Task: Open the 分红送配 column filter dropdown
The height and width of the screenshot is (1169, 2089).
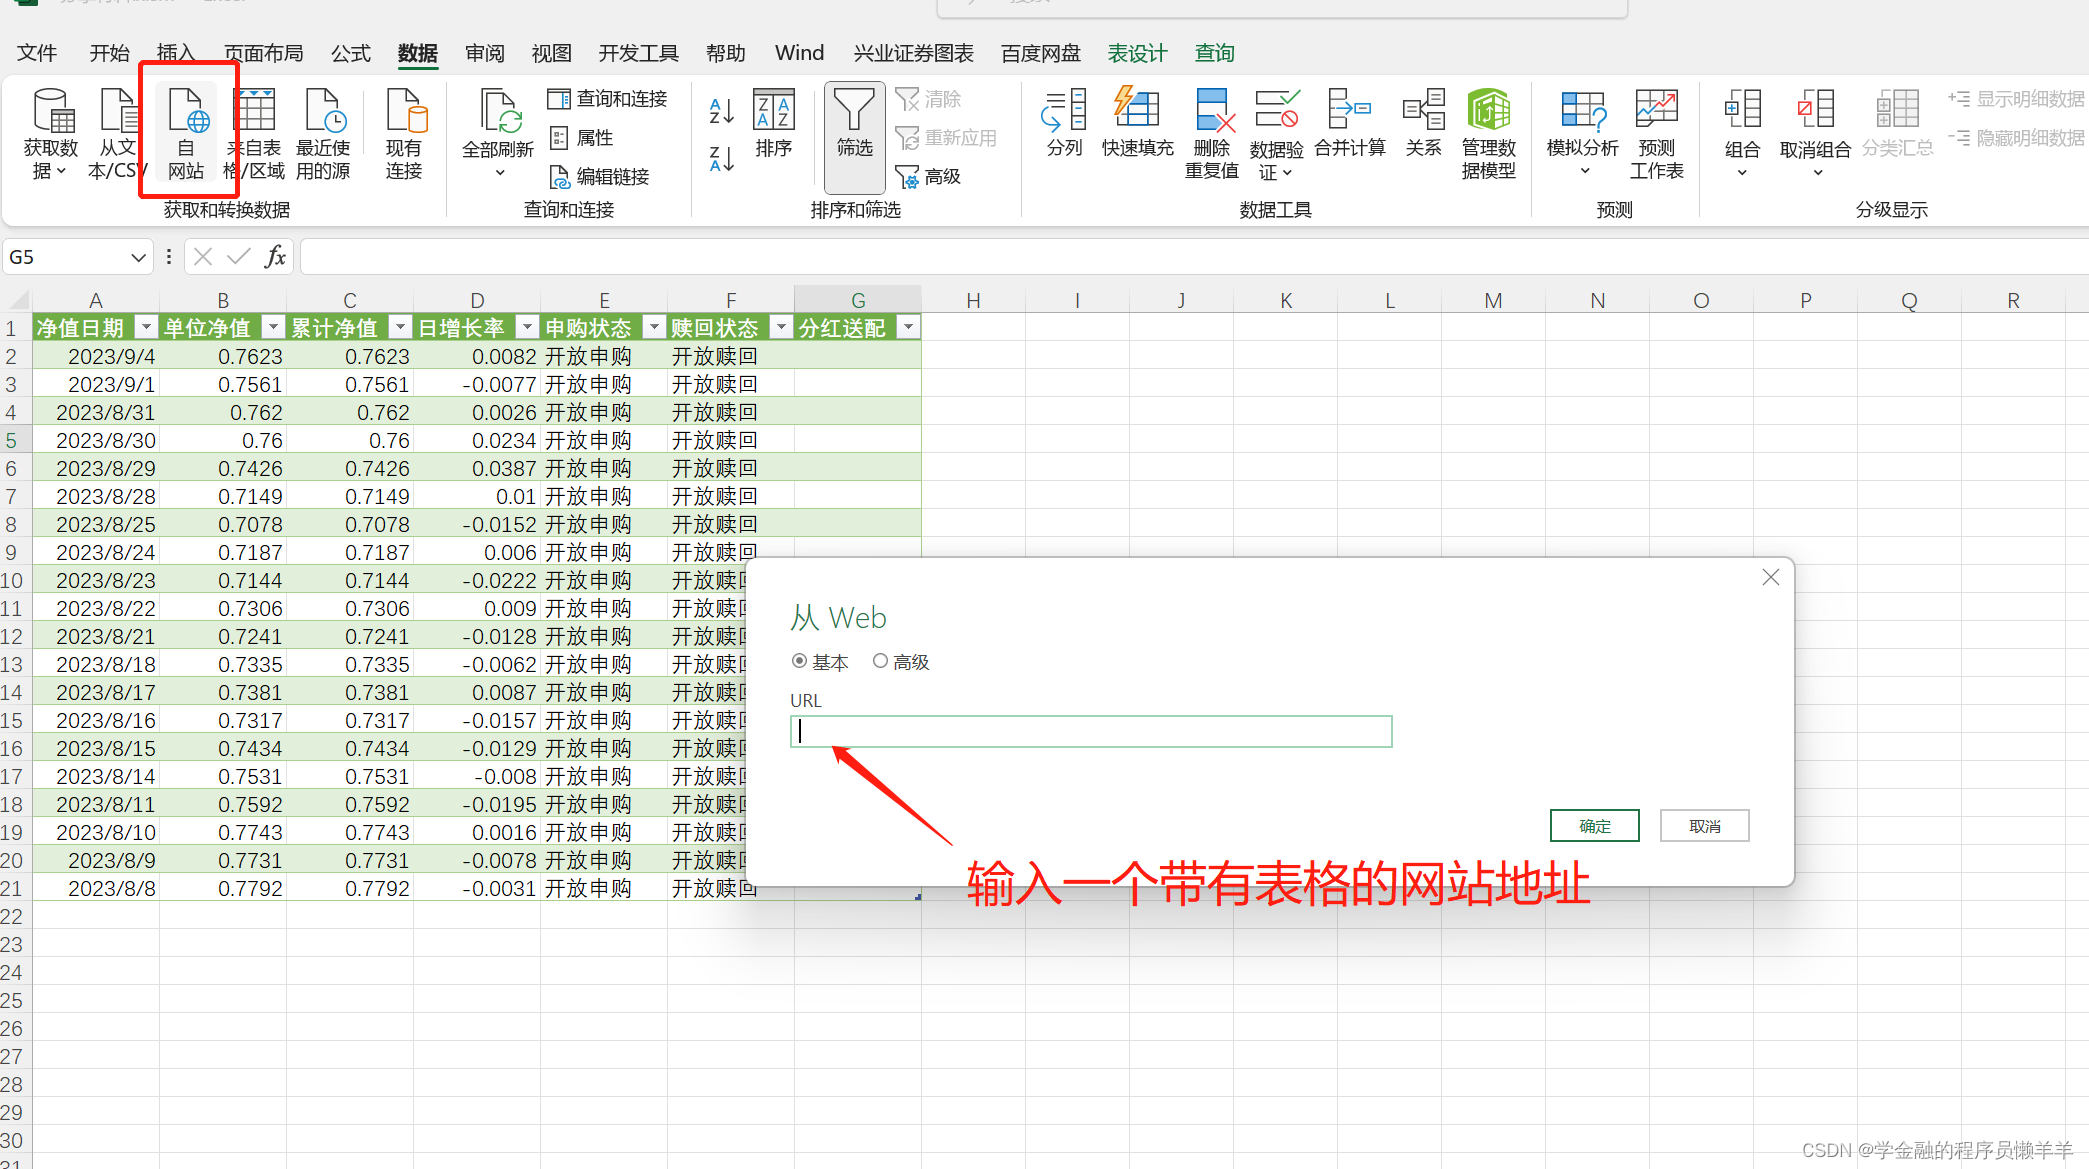Action: click(908, 327)
